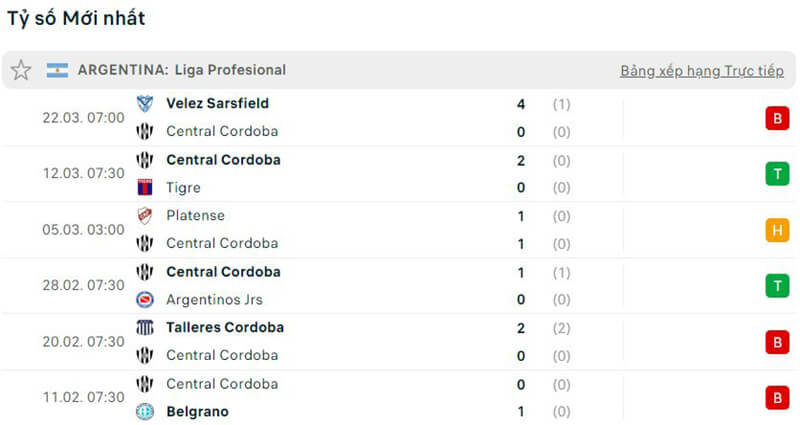Click the Argentina flag icon
This screenshot has height=425, width=800.
[57, 70]
